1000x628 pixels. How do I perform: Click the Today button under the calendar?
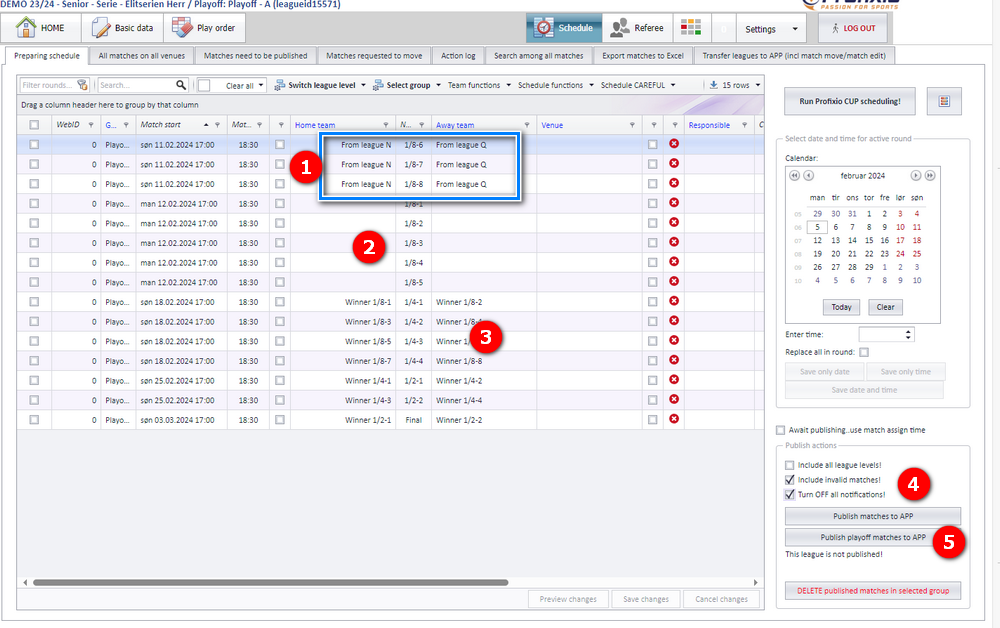tap(841, 307)
